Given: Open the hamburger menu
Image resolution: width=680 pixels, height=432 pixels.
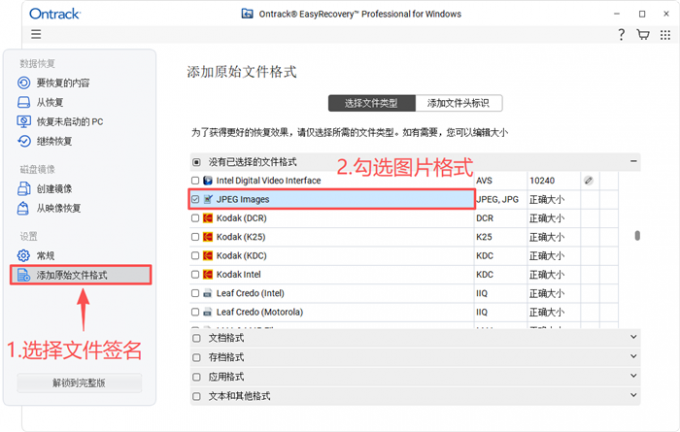Looking at the screenshot, I should [36, 34].
